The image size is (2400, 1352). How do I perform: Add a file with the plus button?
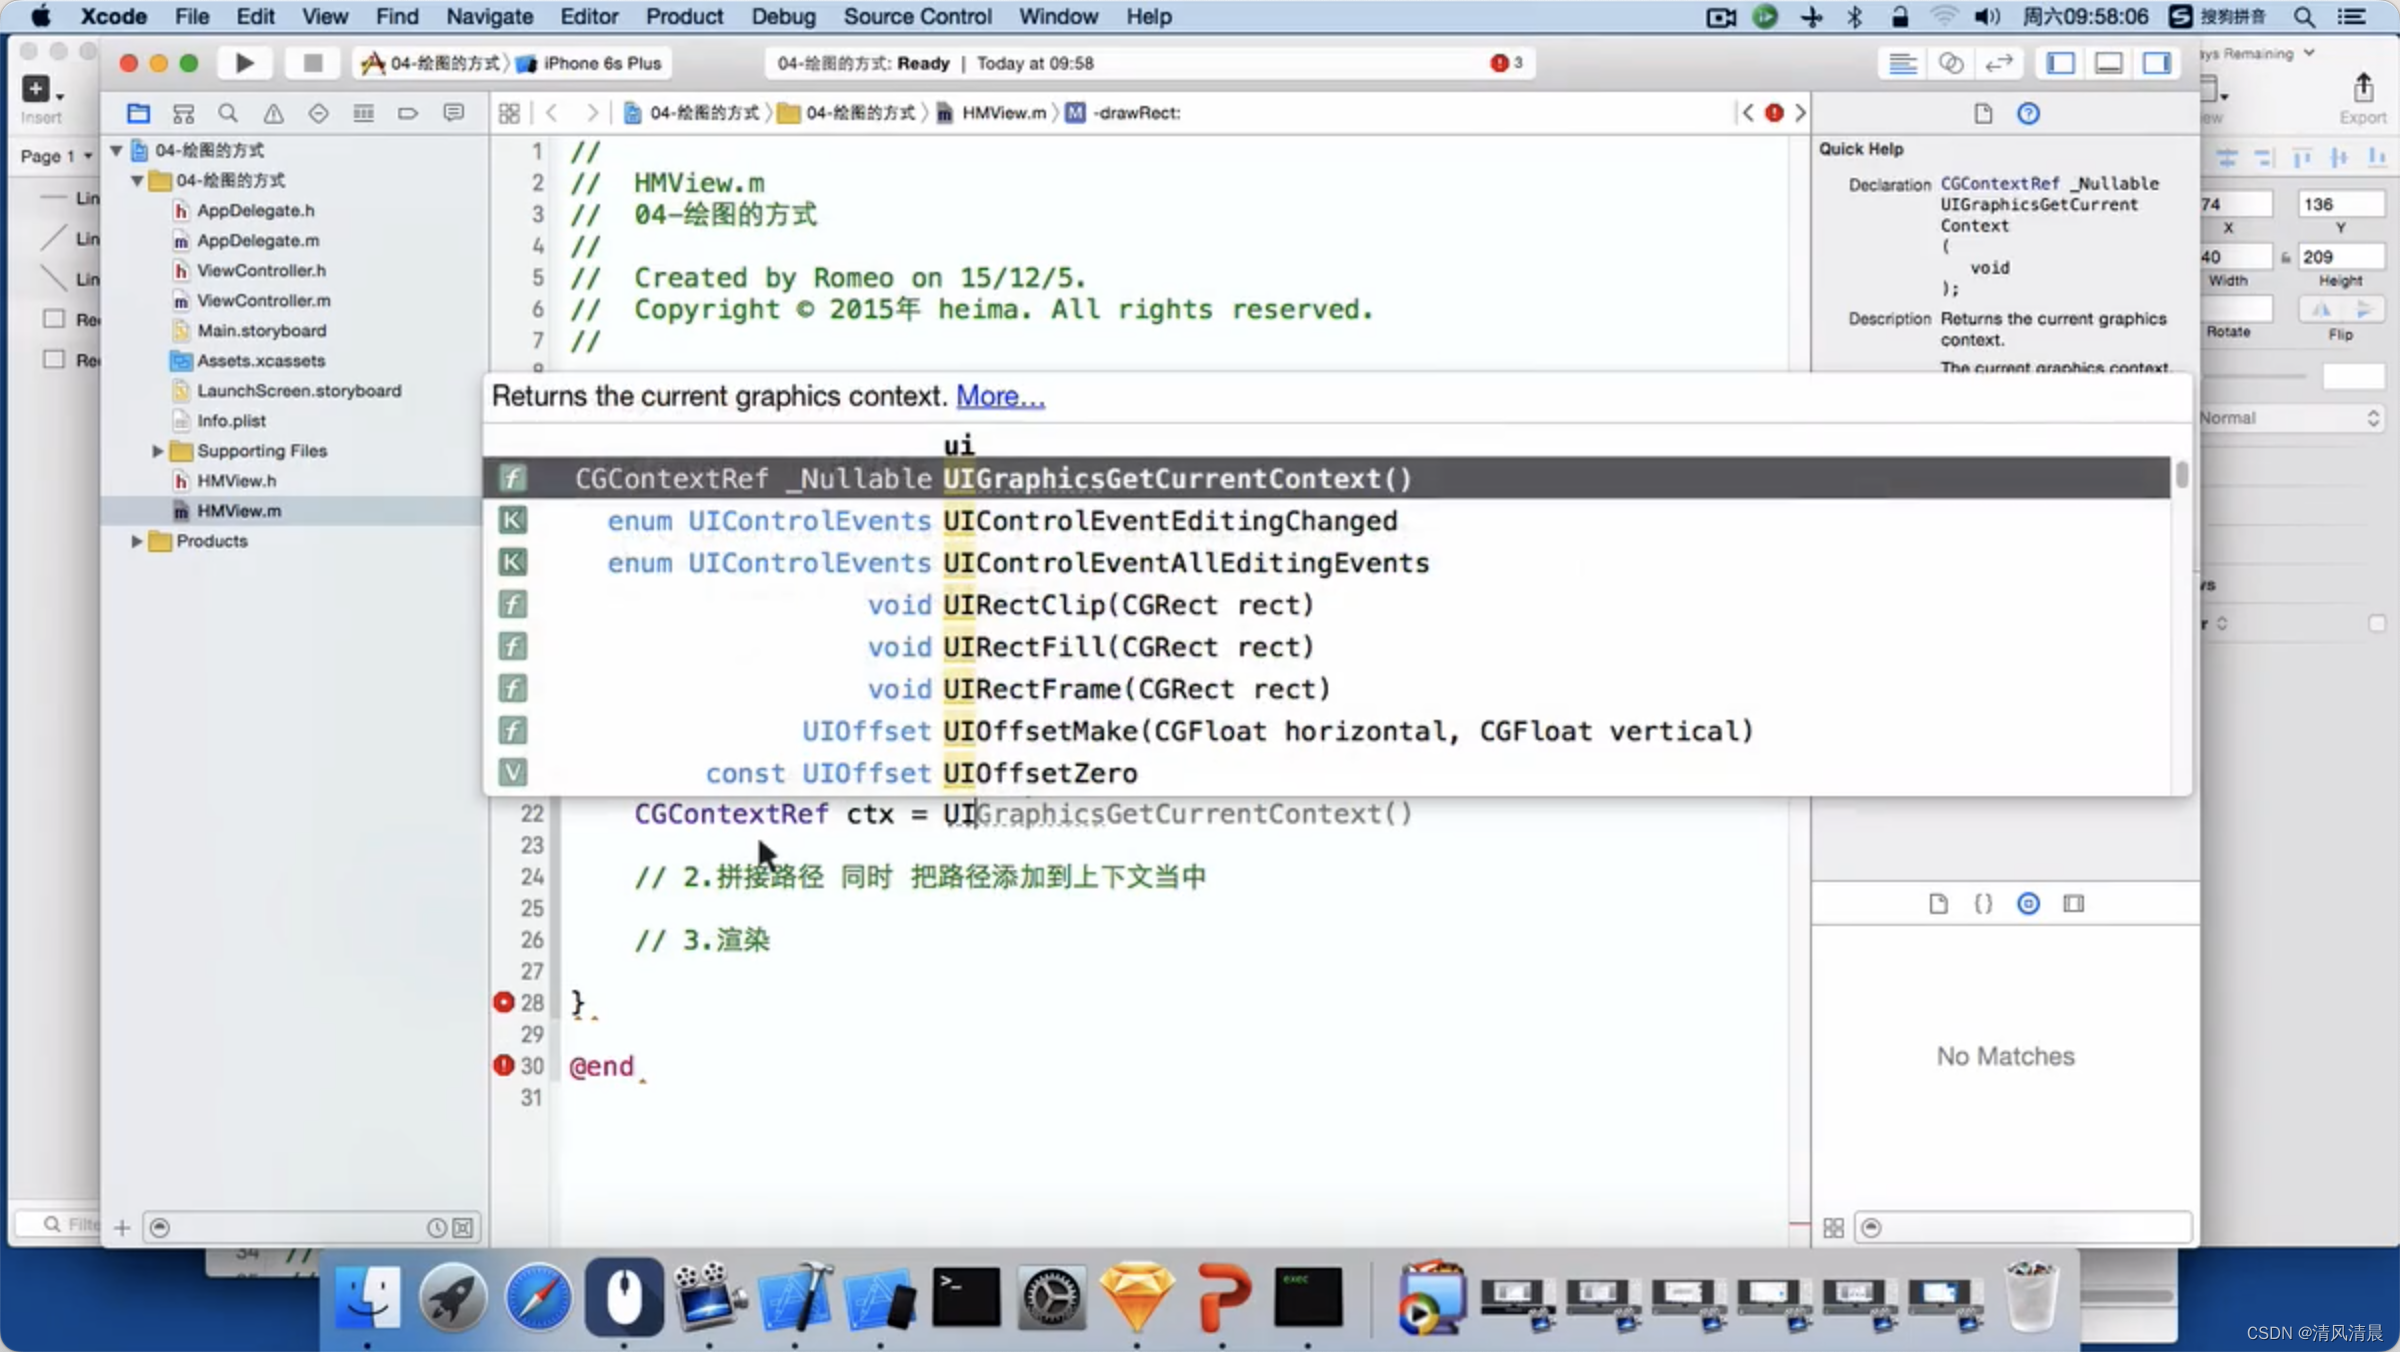(122, 1228)
